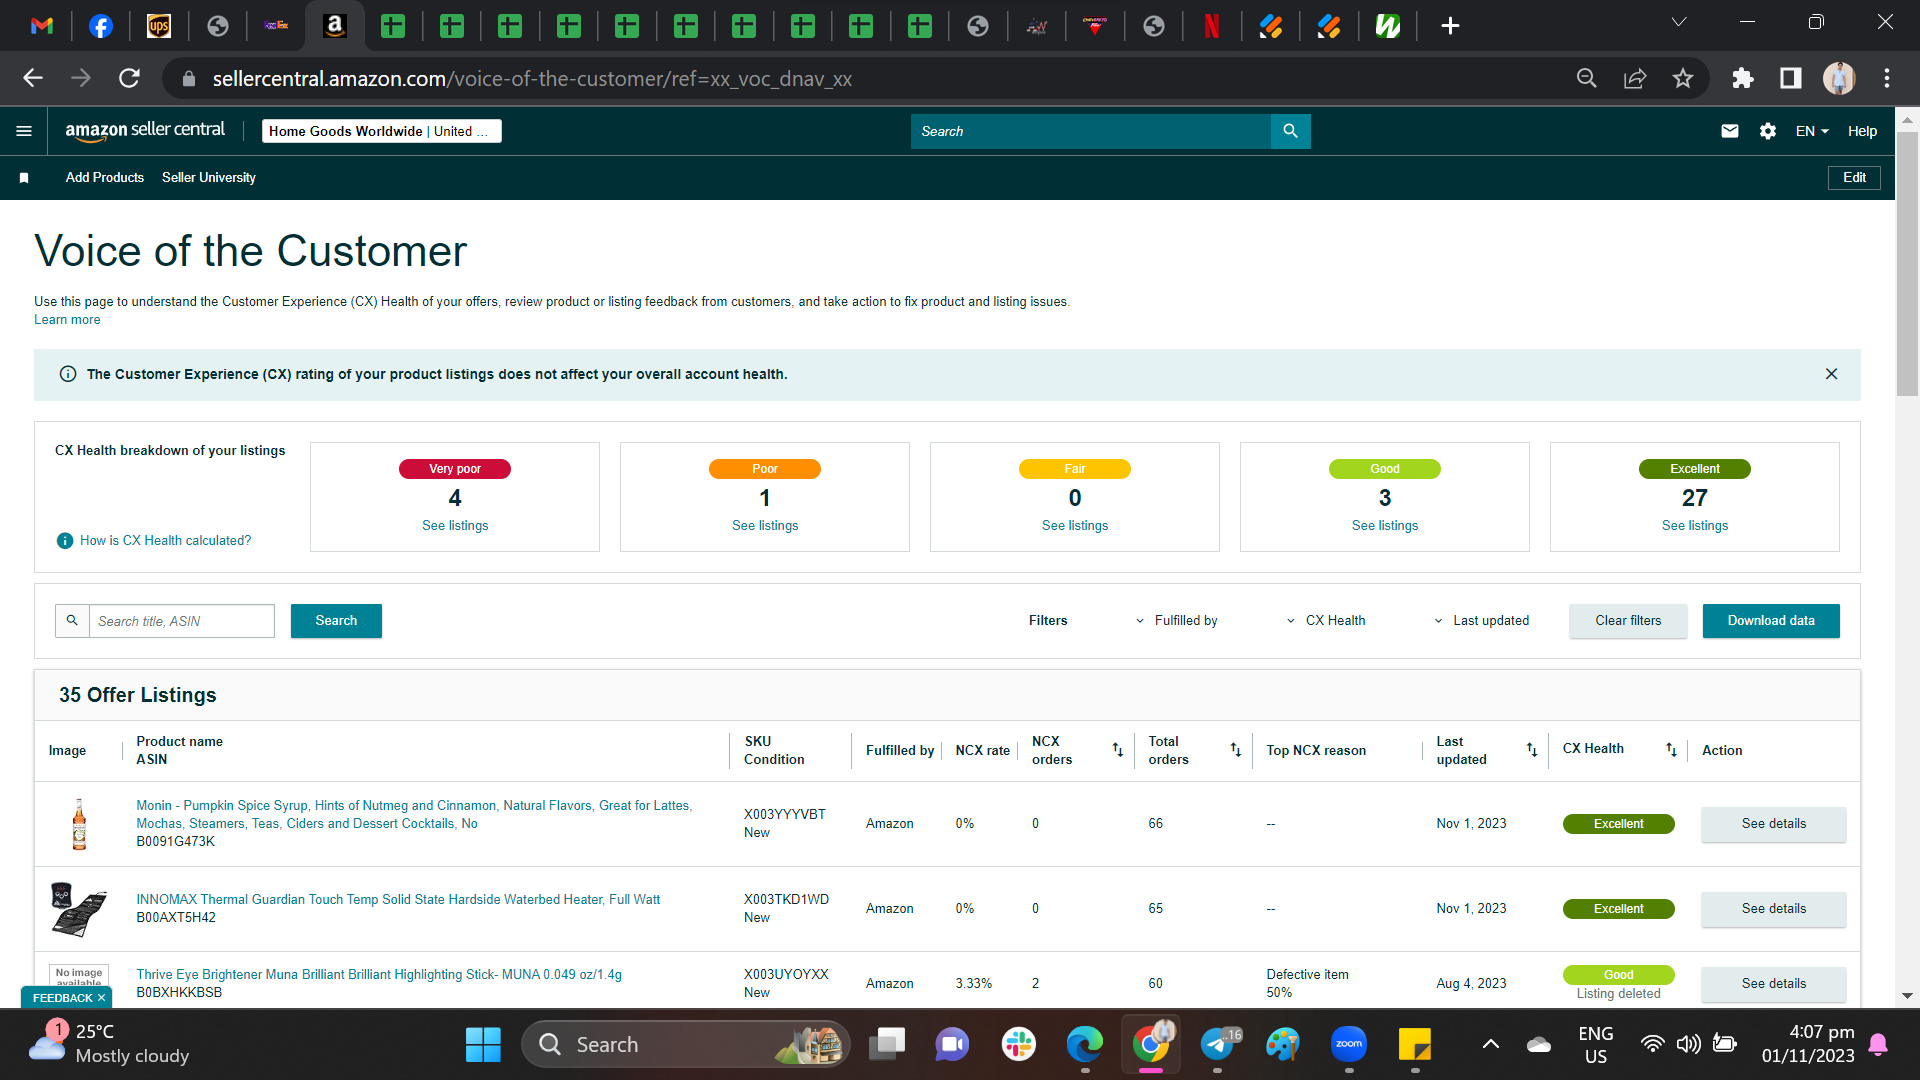Image resolution: width=1920 pixels, height=1080 pixels.
Task: Click the bookmark flag icon beside Add Products
Action: pyautogui.click(x=24, y=178)
